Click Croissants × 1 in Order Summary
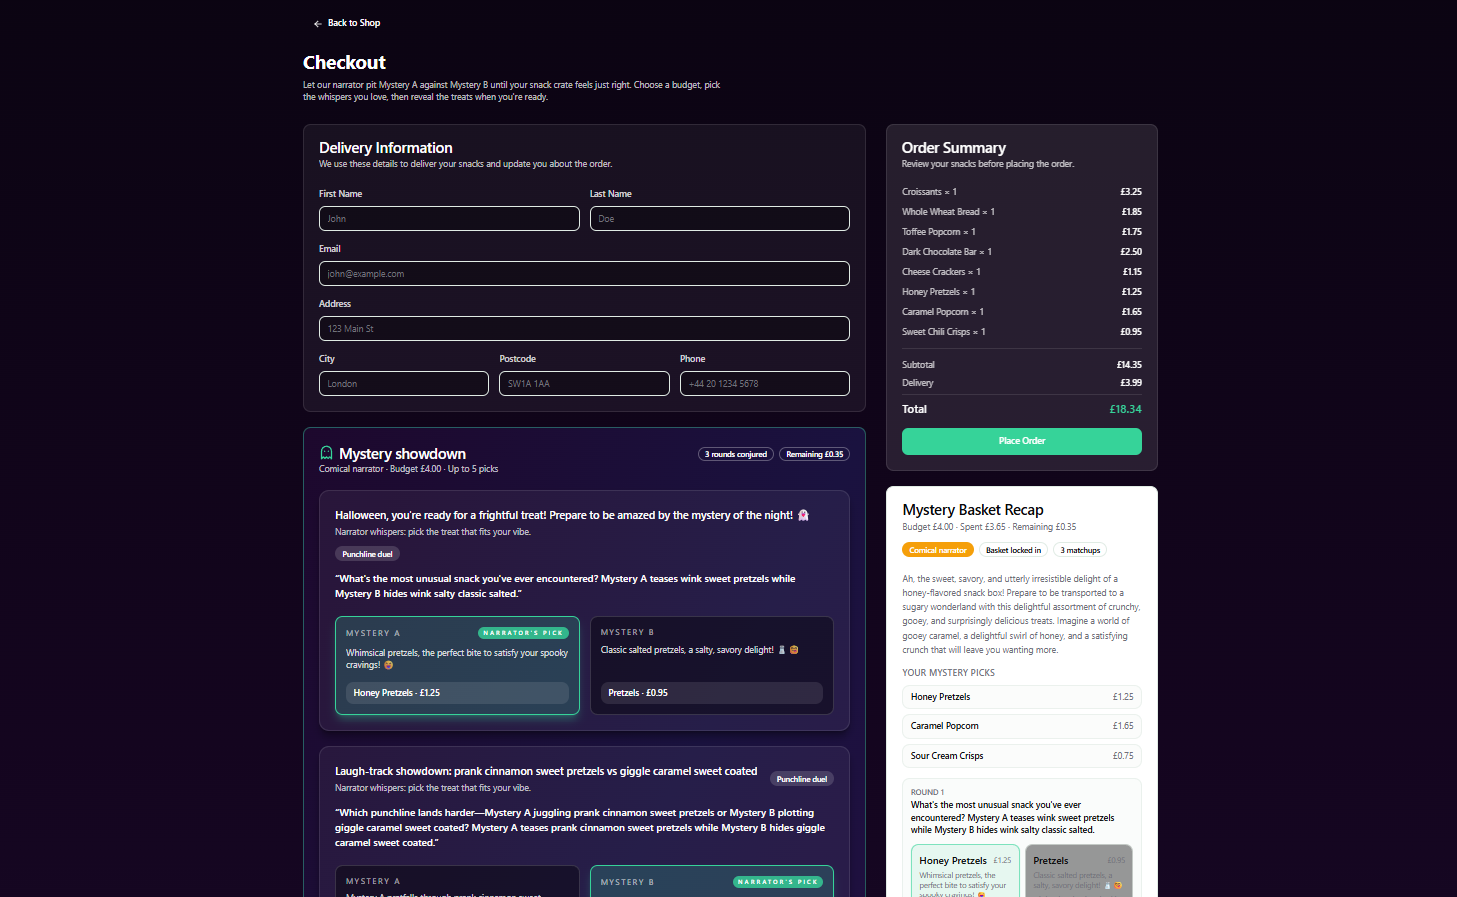The width and height of the screenshot is (1457, 897). (x=1022, y=192)
